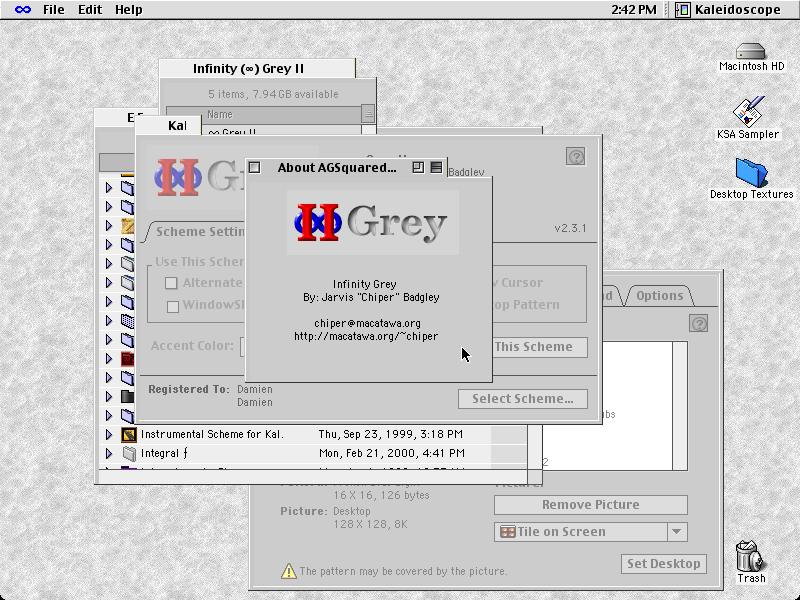Open the infinity Apple menu icon

pyautogui.click(x=23, y=10)
